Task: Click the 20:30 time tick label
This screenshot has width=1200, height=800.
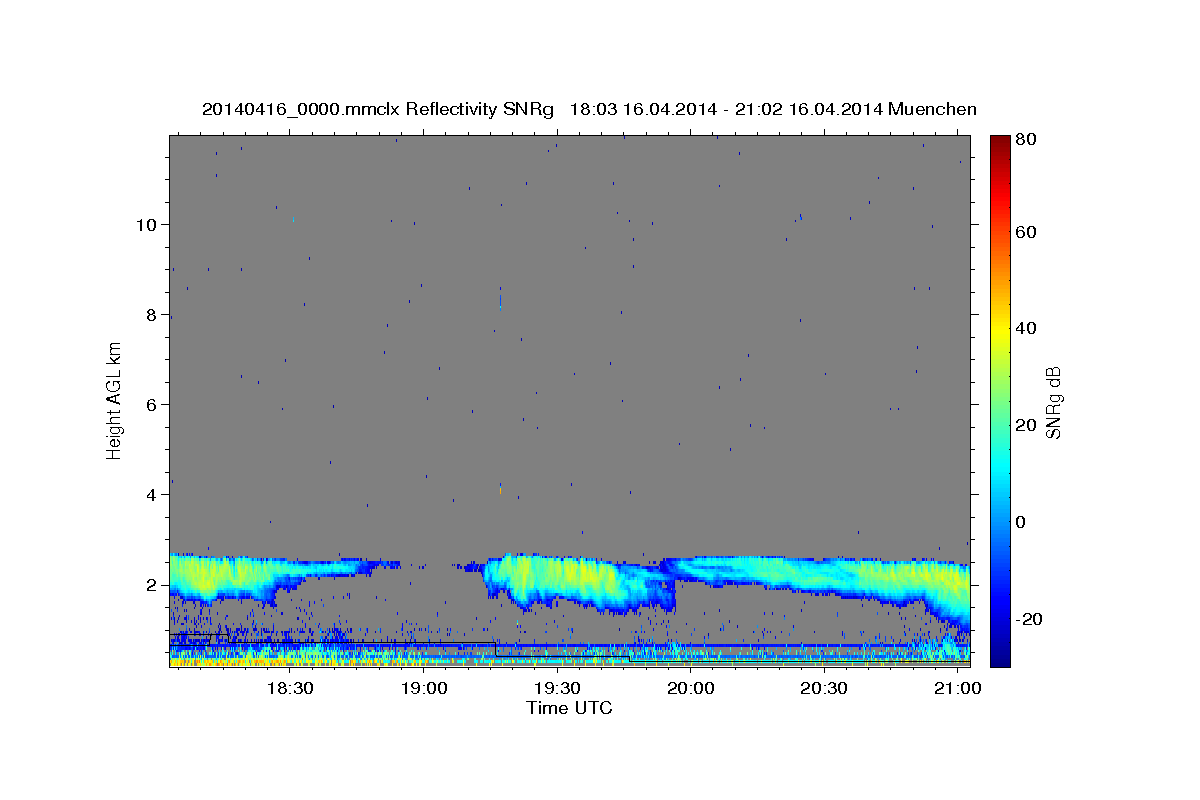Action: (x=824, y=689)
